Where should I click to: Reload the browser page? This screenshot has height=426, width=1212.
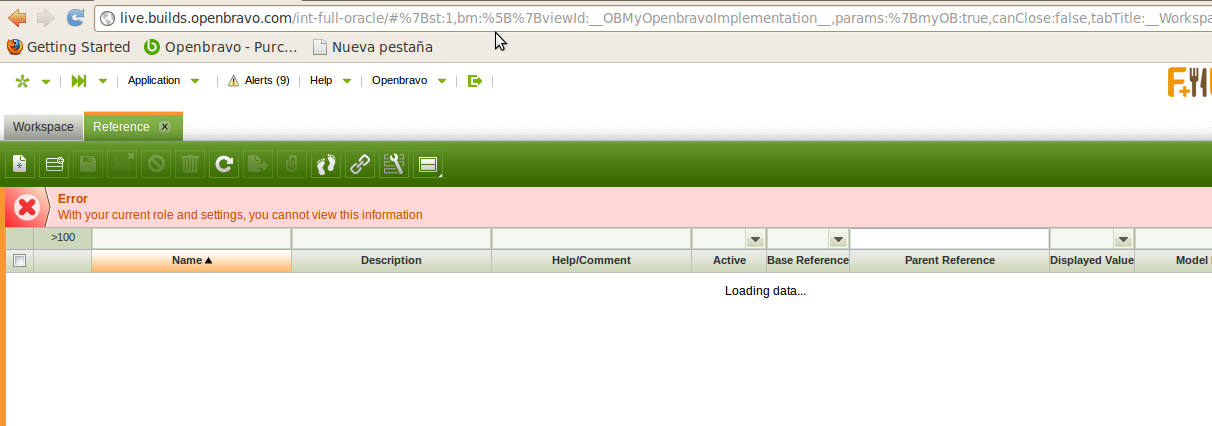coord(75,17)
